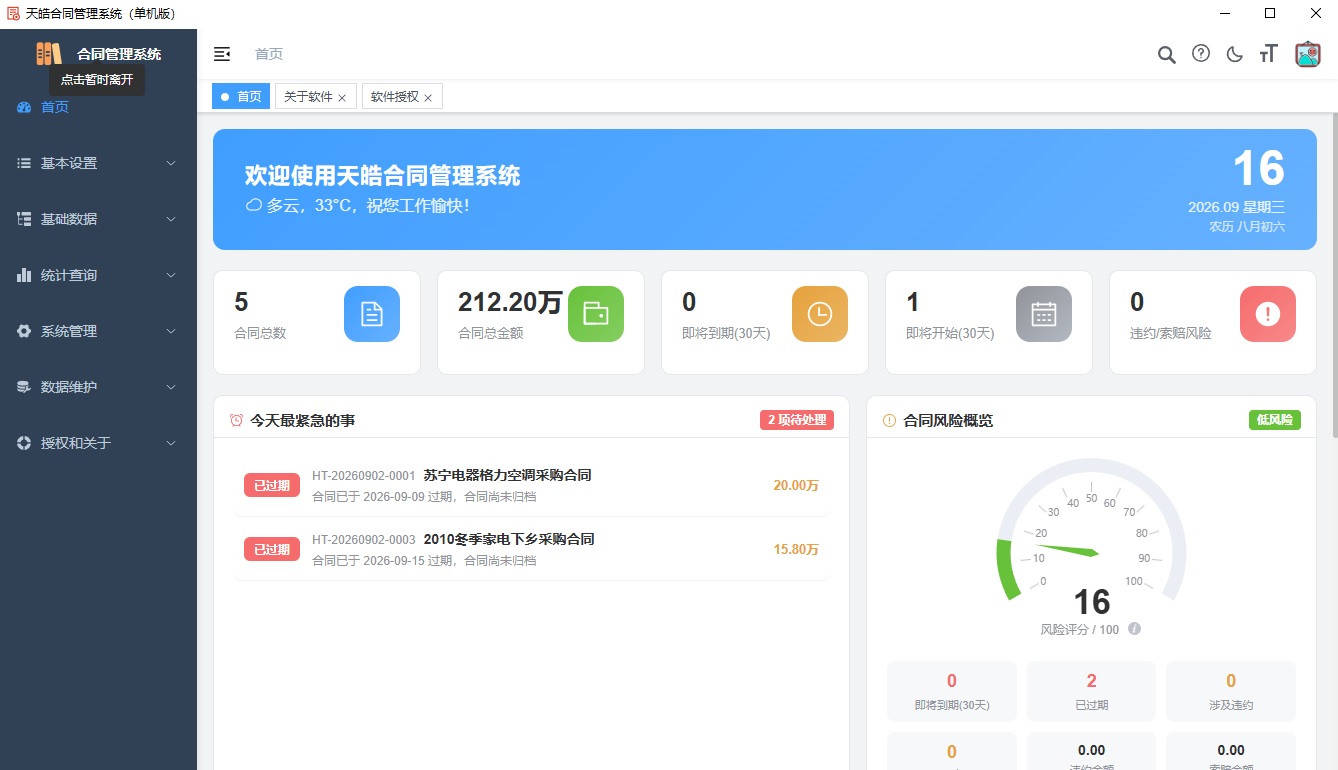Click contract number HT-20260902-0001

364,476
